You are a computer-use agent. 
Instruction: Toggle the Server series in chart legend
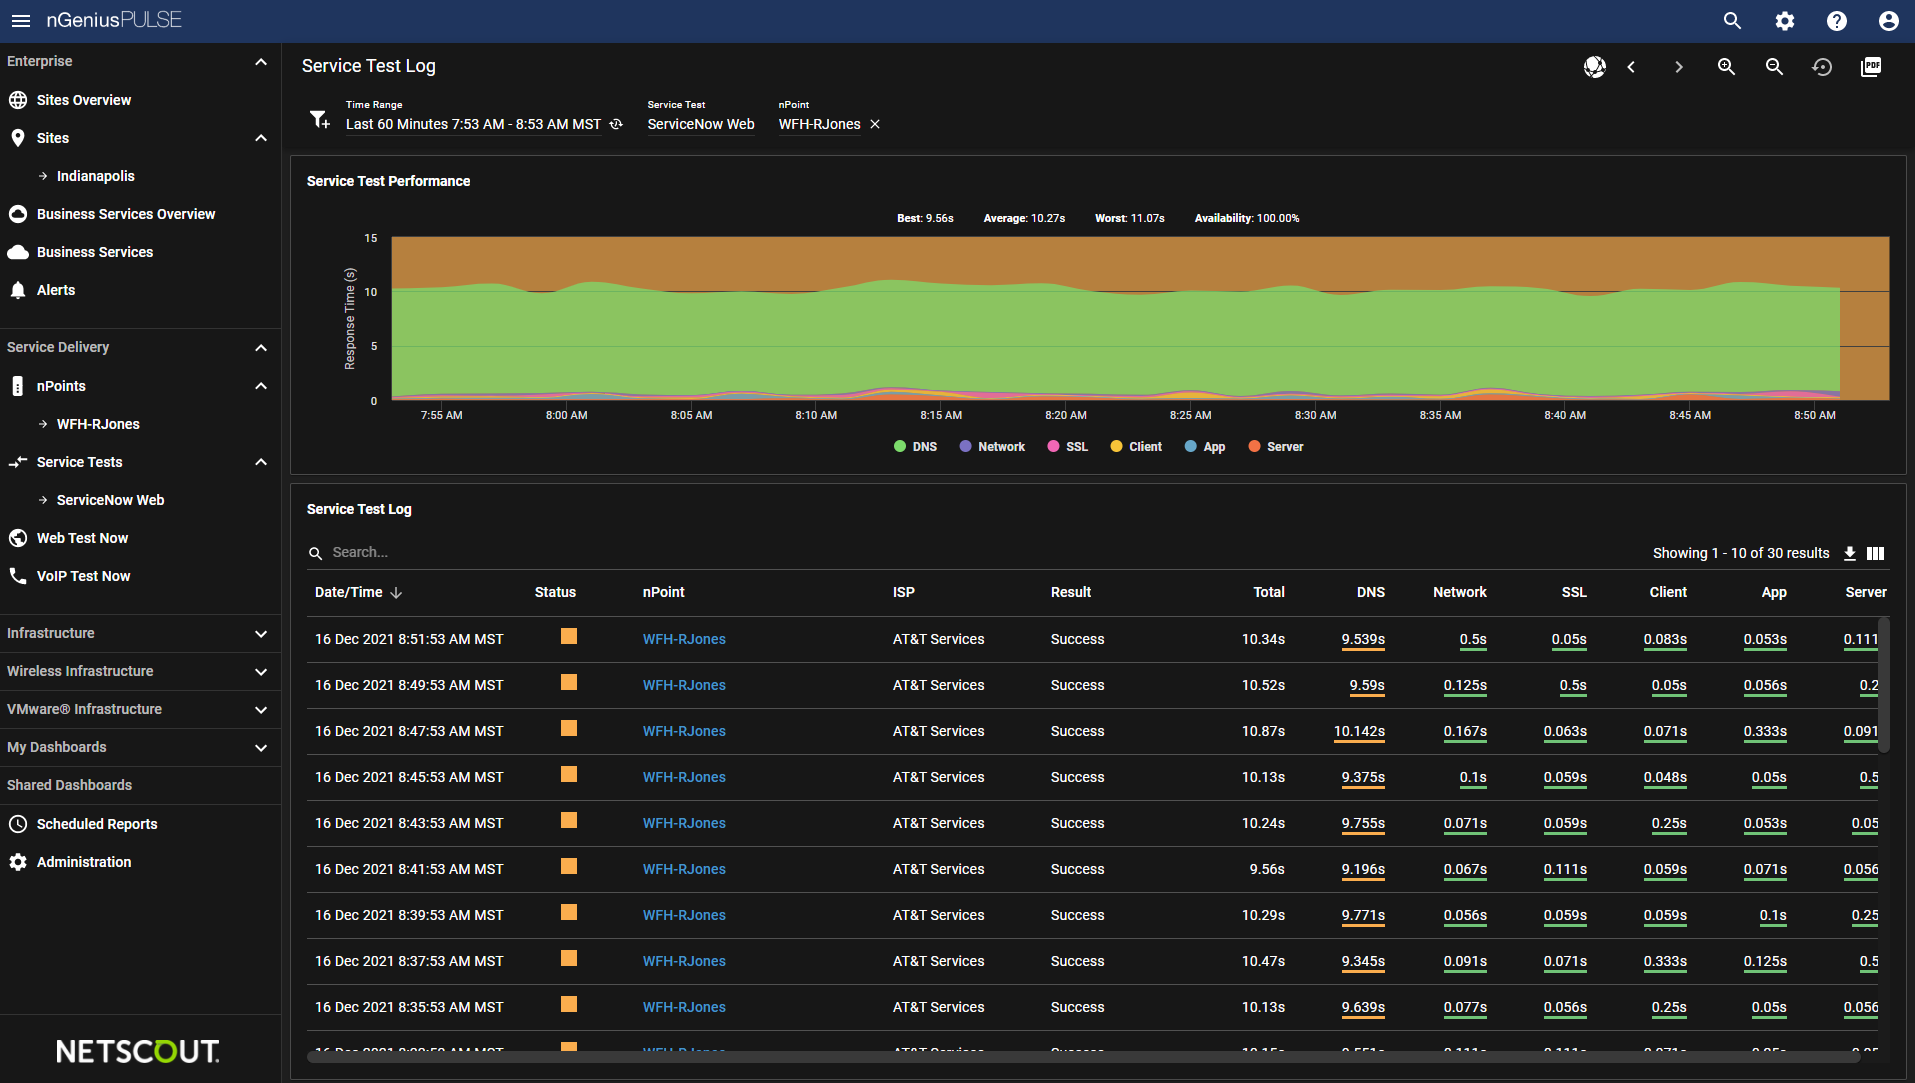(x=1276, y=447)
